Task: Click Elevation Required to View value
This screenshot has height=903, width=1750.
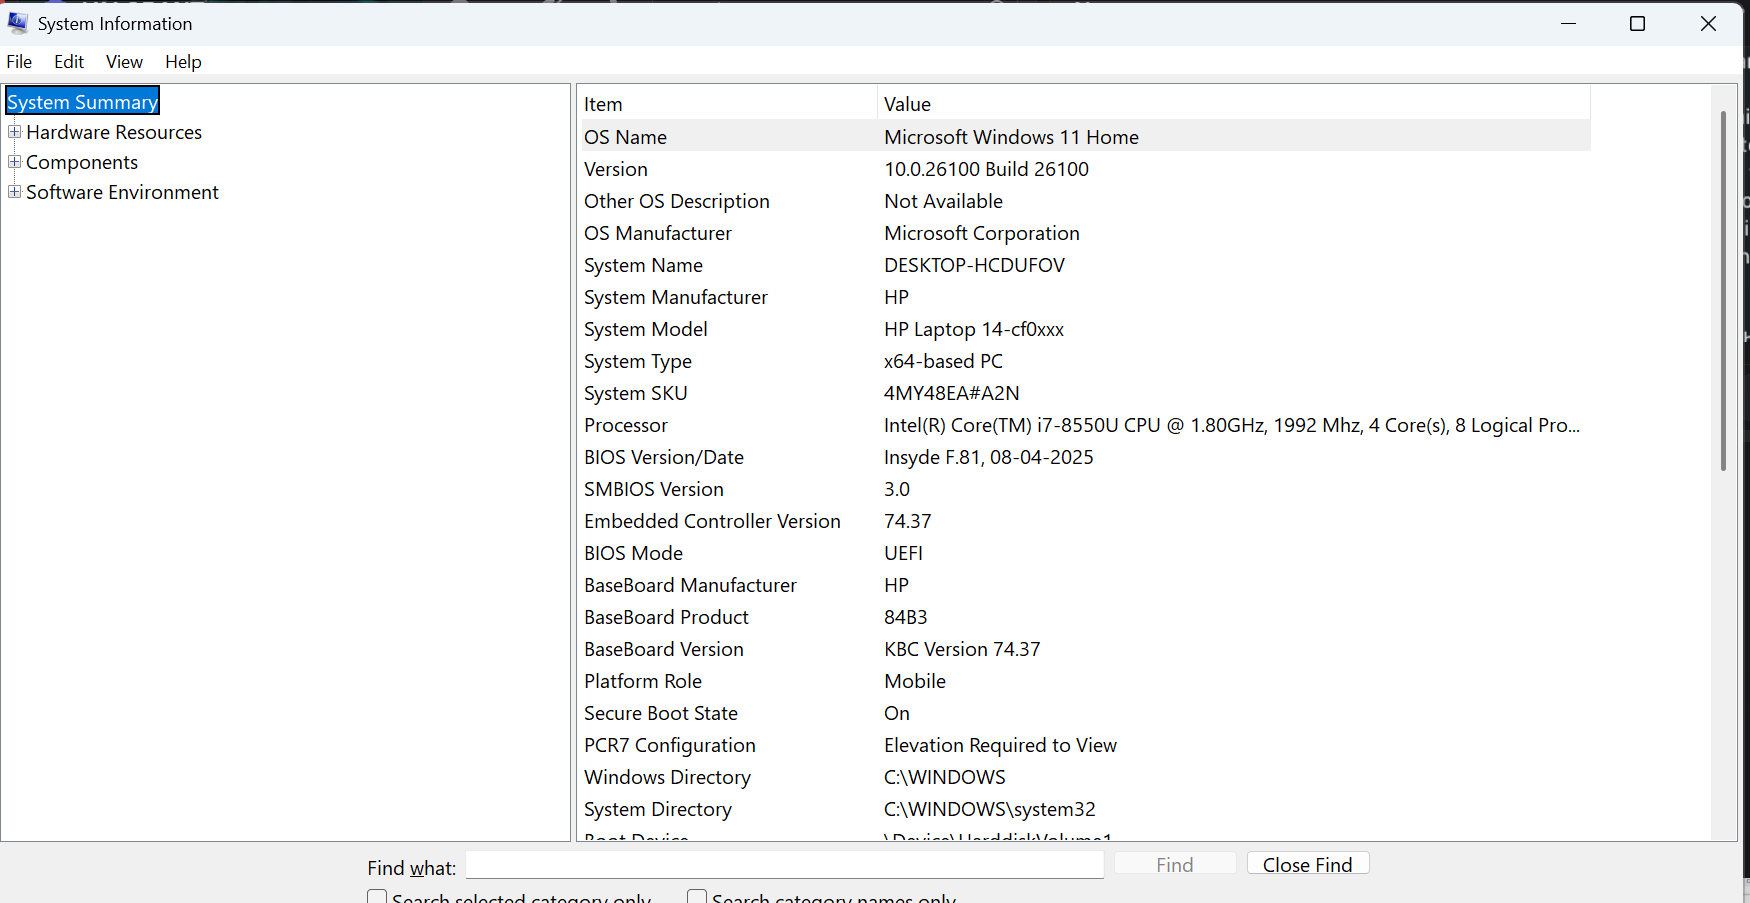Action: [x=1000, y=745]
